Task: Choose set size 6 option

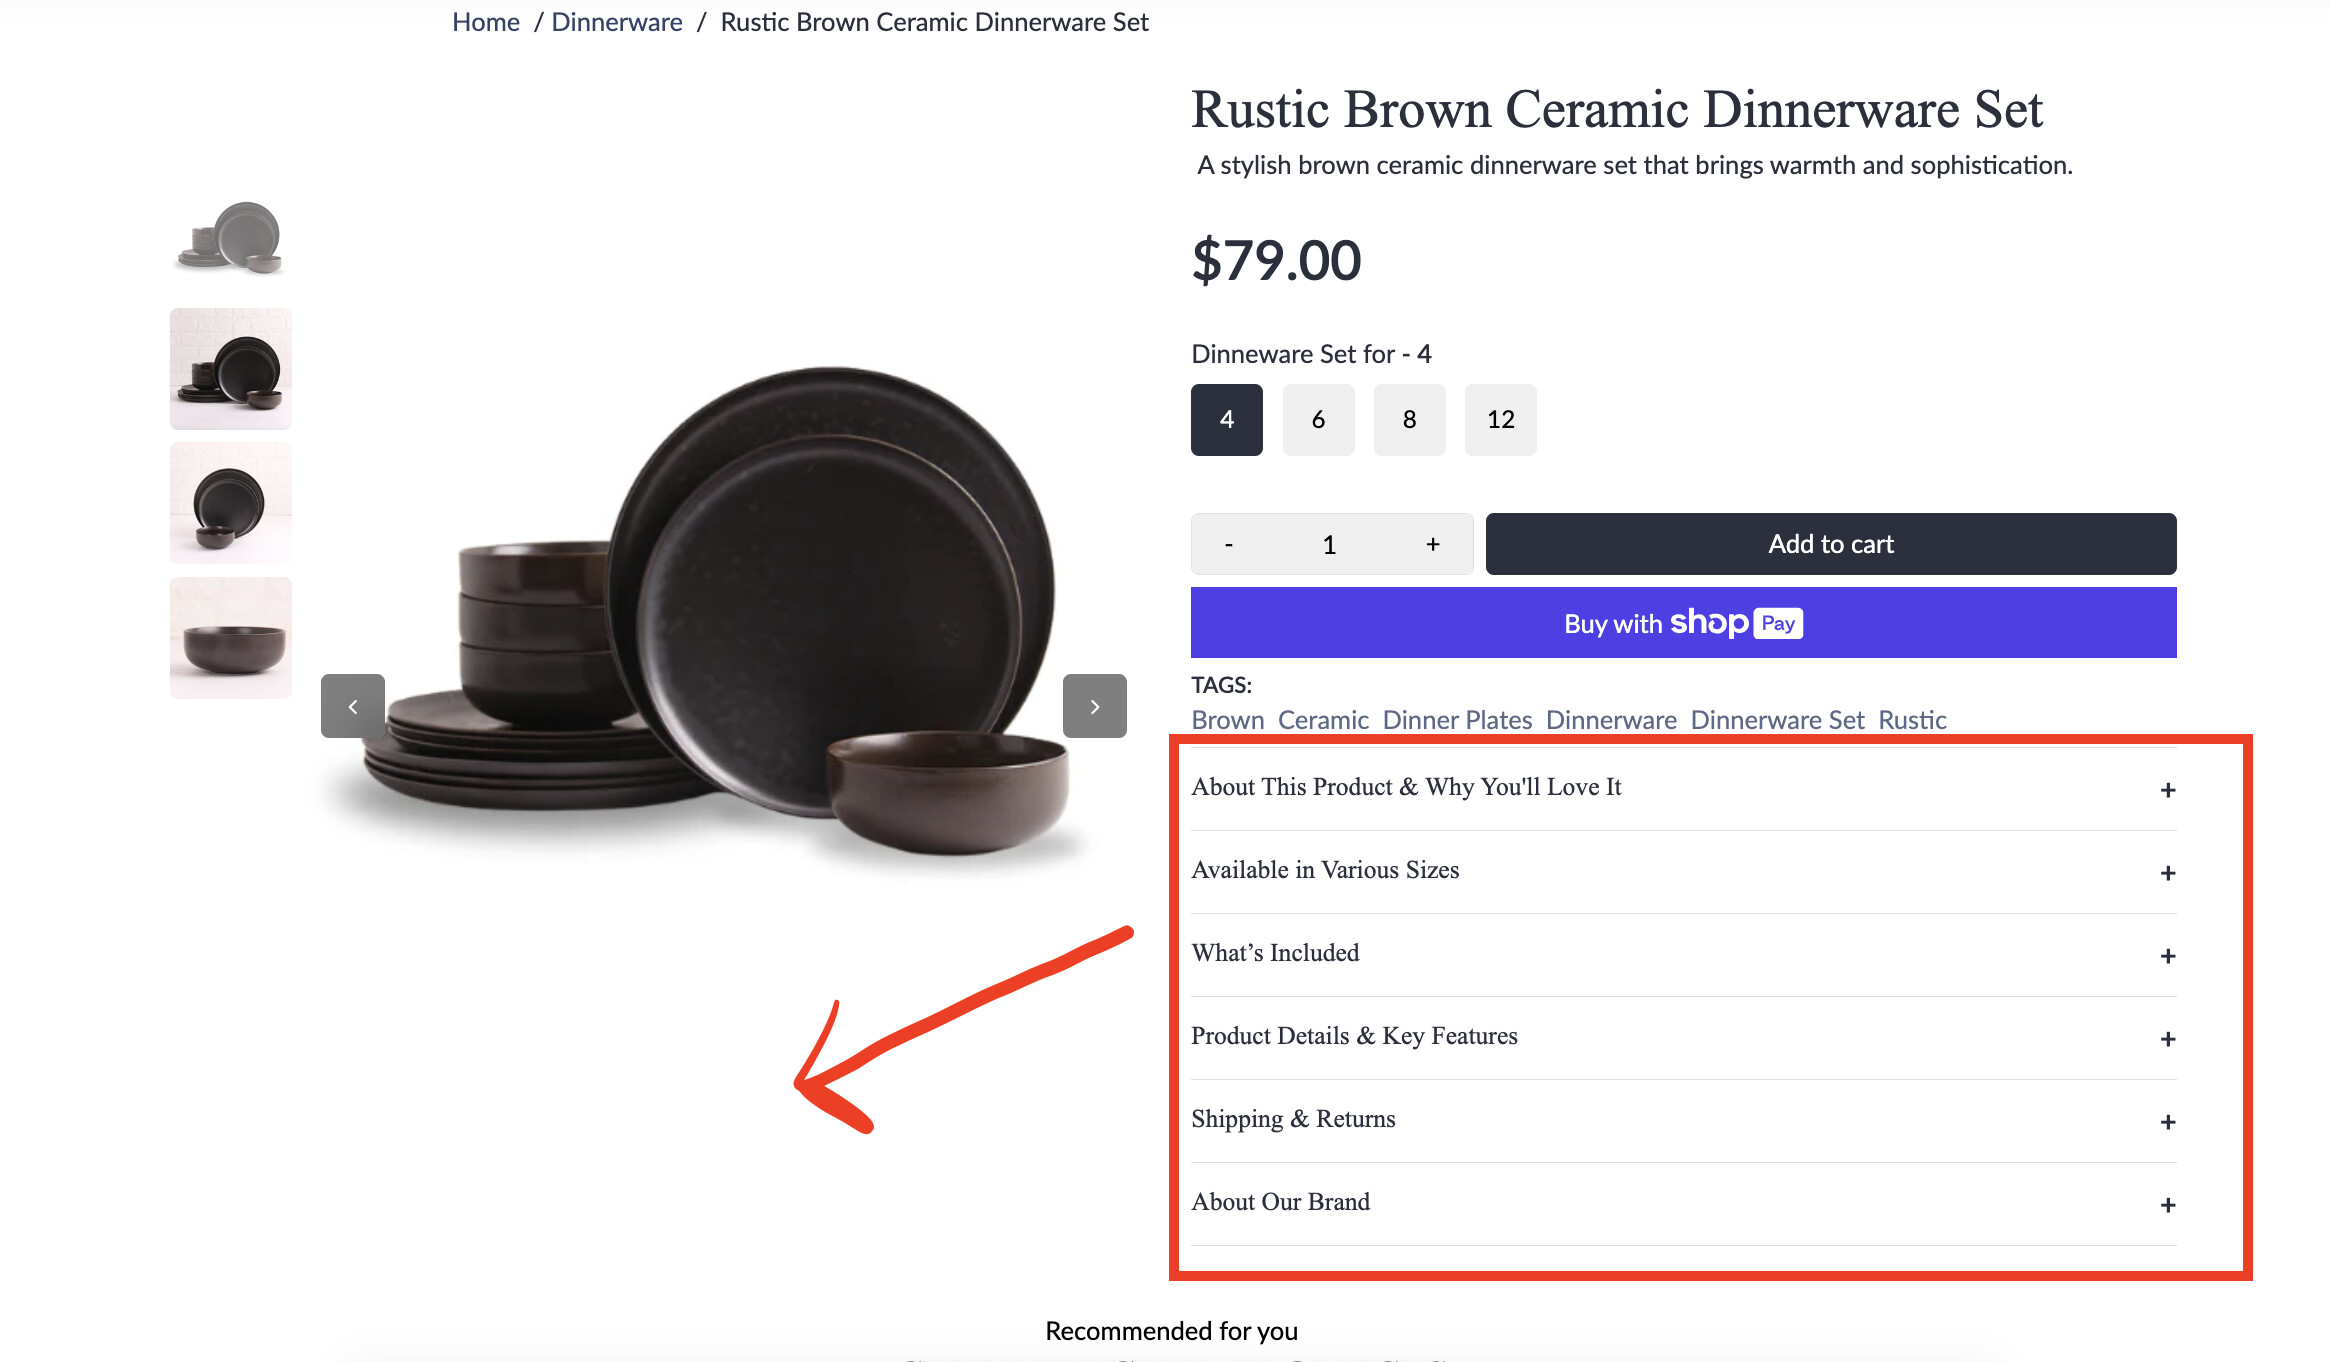Action: click(x=1318, y=420)
